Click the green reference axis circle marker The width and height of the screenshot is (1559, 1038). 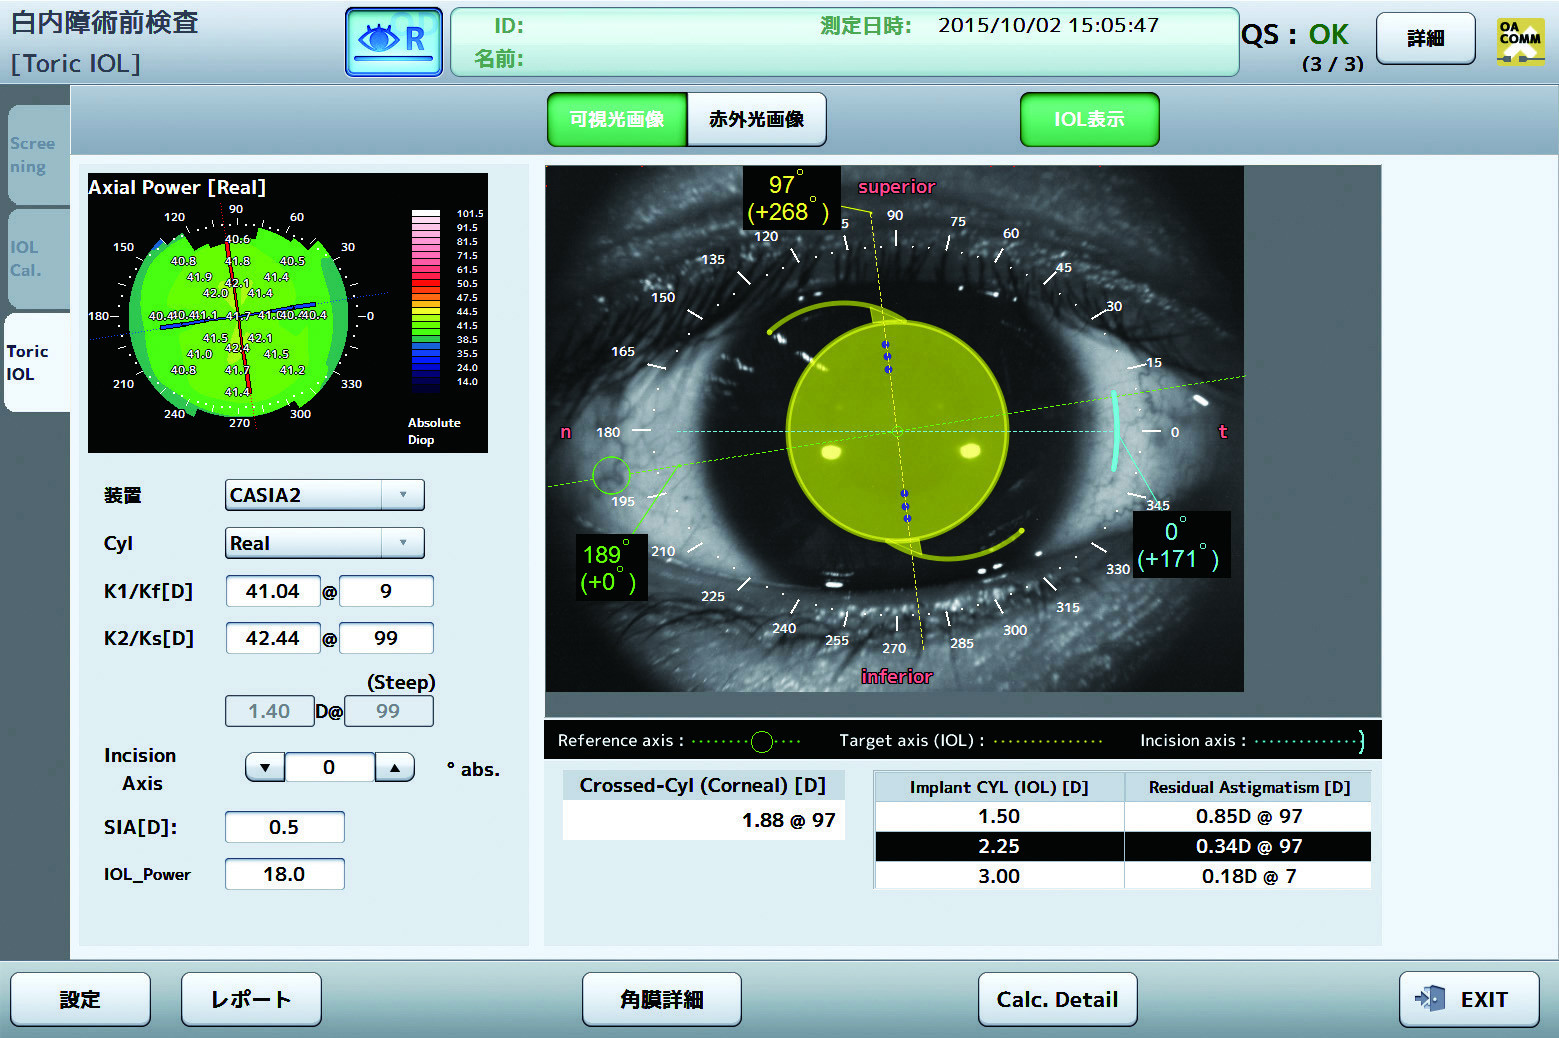point(611,476)
